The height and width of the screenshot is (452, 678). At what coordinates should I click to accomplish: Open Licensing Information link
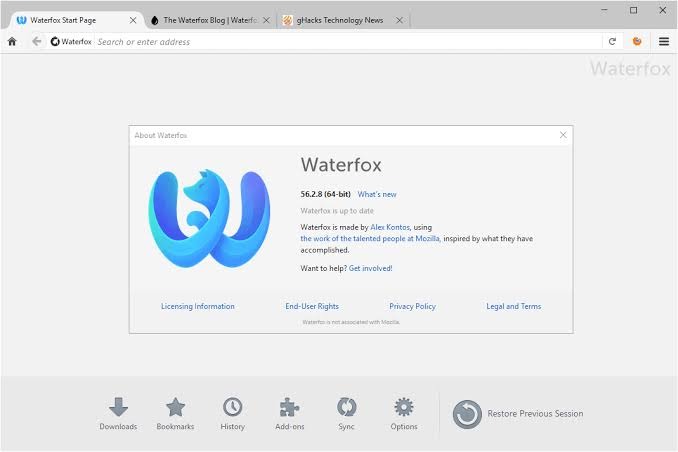point(198,306)
